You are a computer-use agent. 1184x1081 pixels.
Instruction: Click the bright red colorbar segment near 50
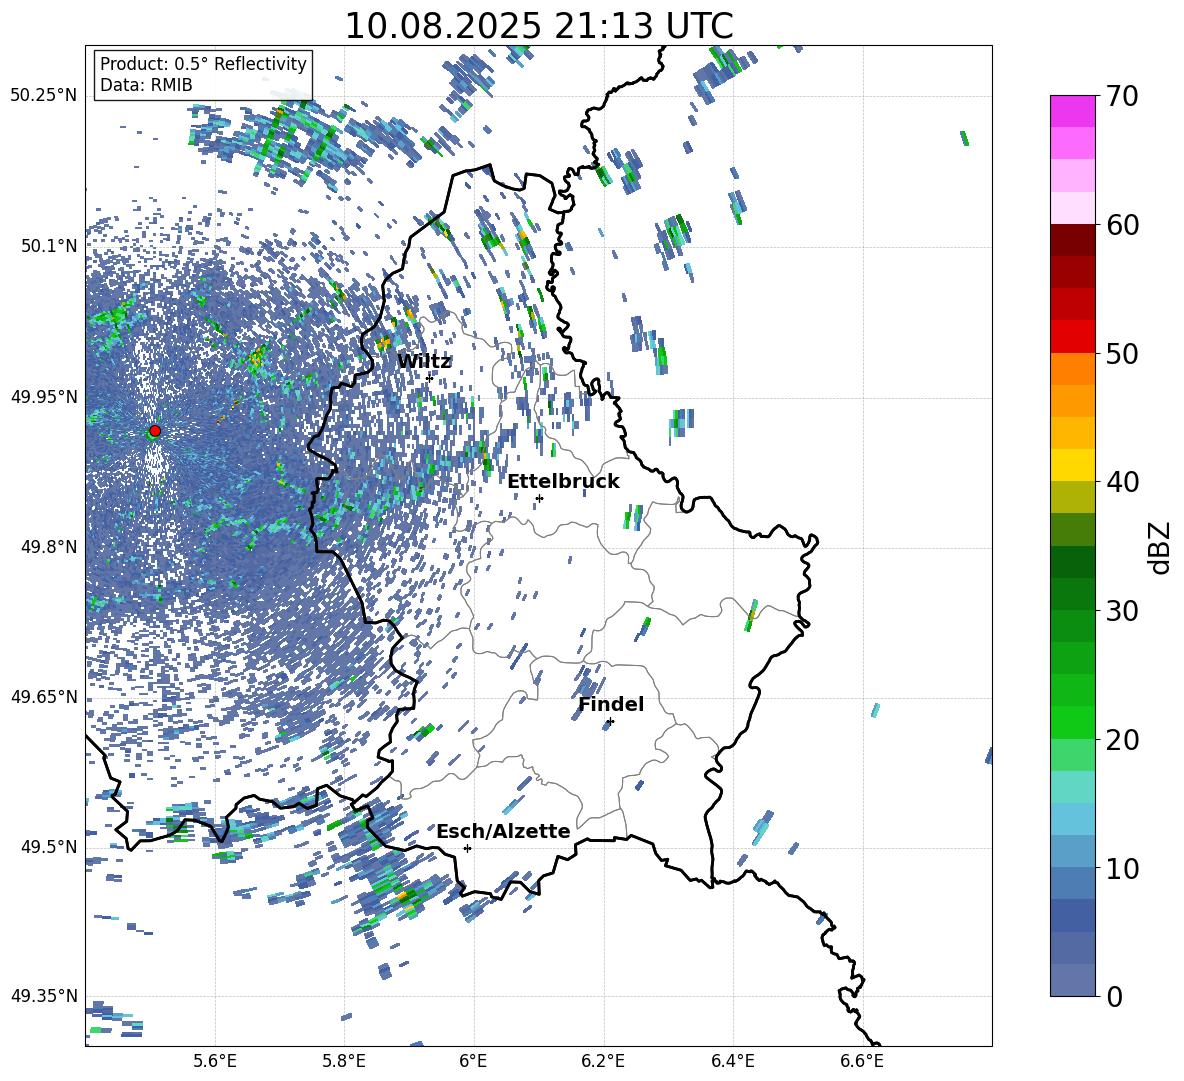click(x=1072, y=337)
